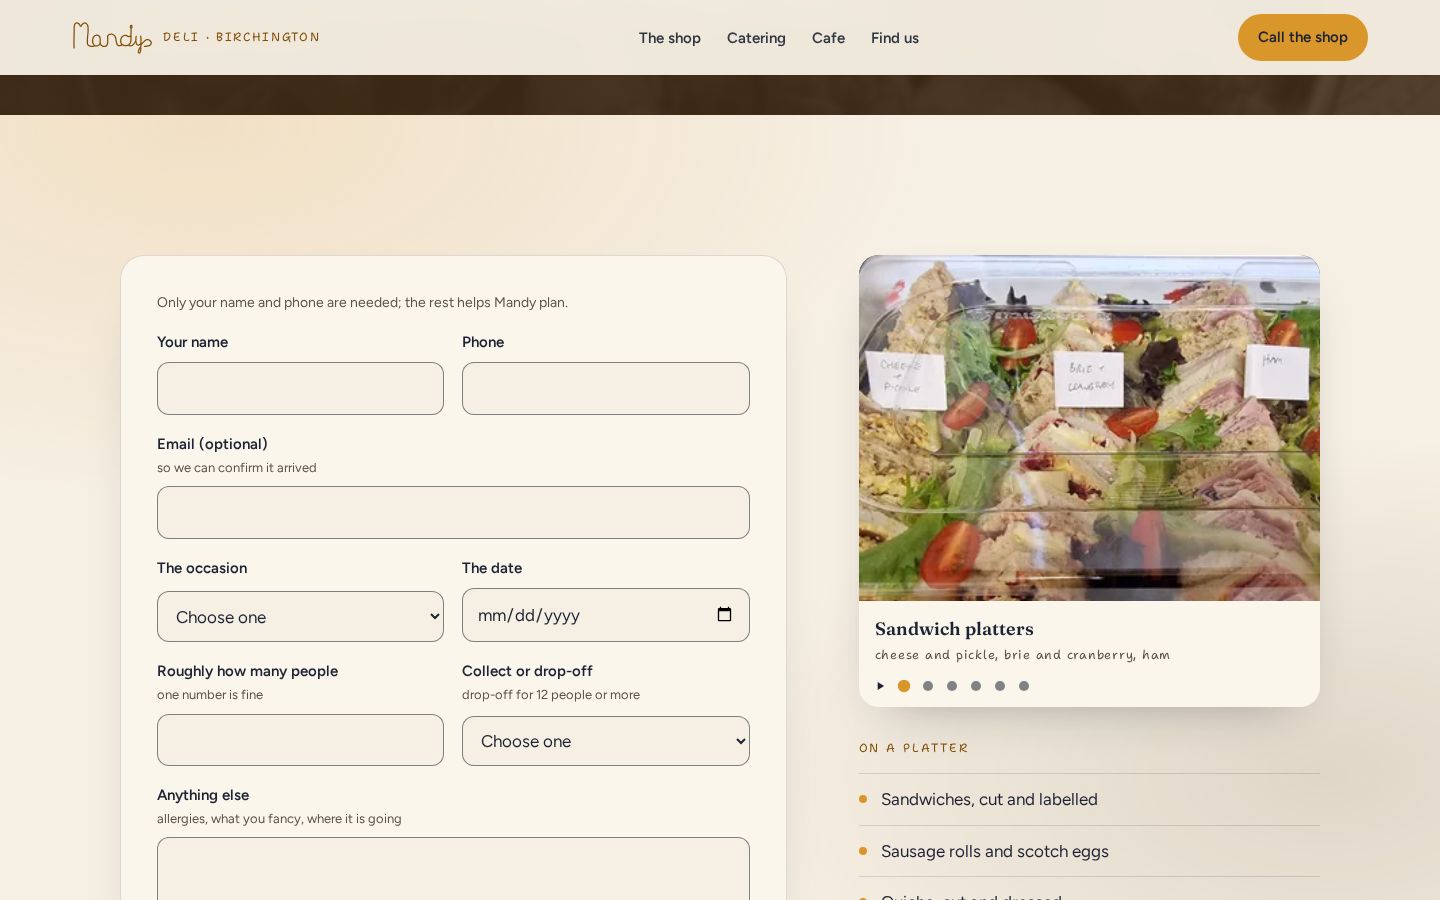The height and width of the screenshot is (900, 1440).
Task: Go to The shop page
Action: click(x=670, y=38)
